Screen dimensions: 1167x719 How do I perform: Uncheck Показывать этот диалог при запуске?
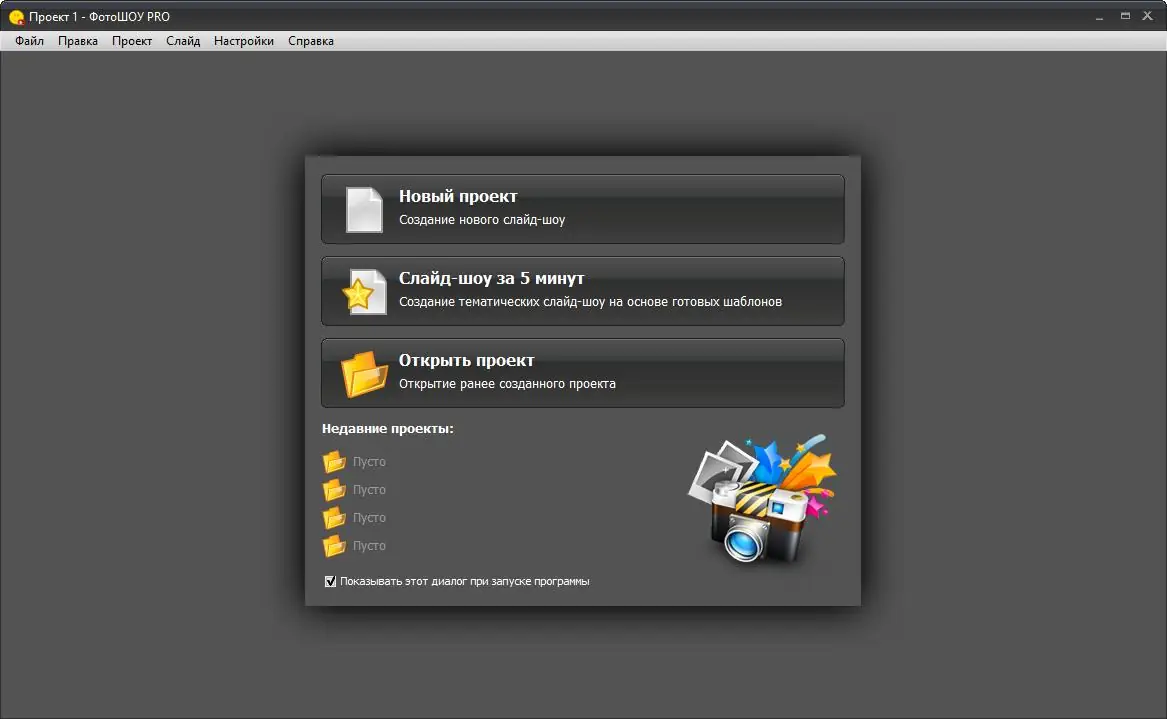coord(330,581)
